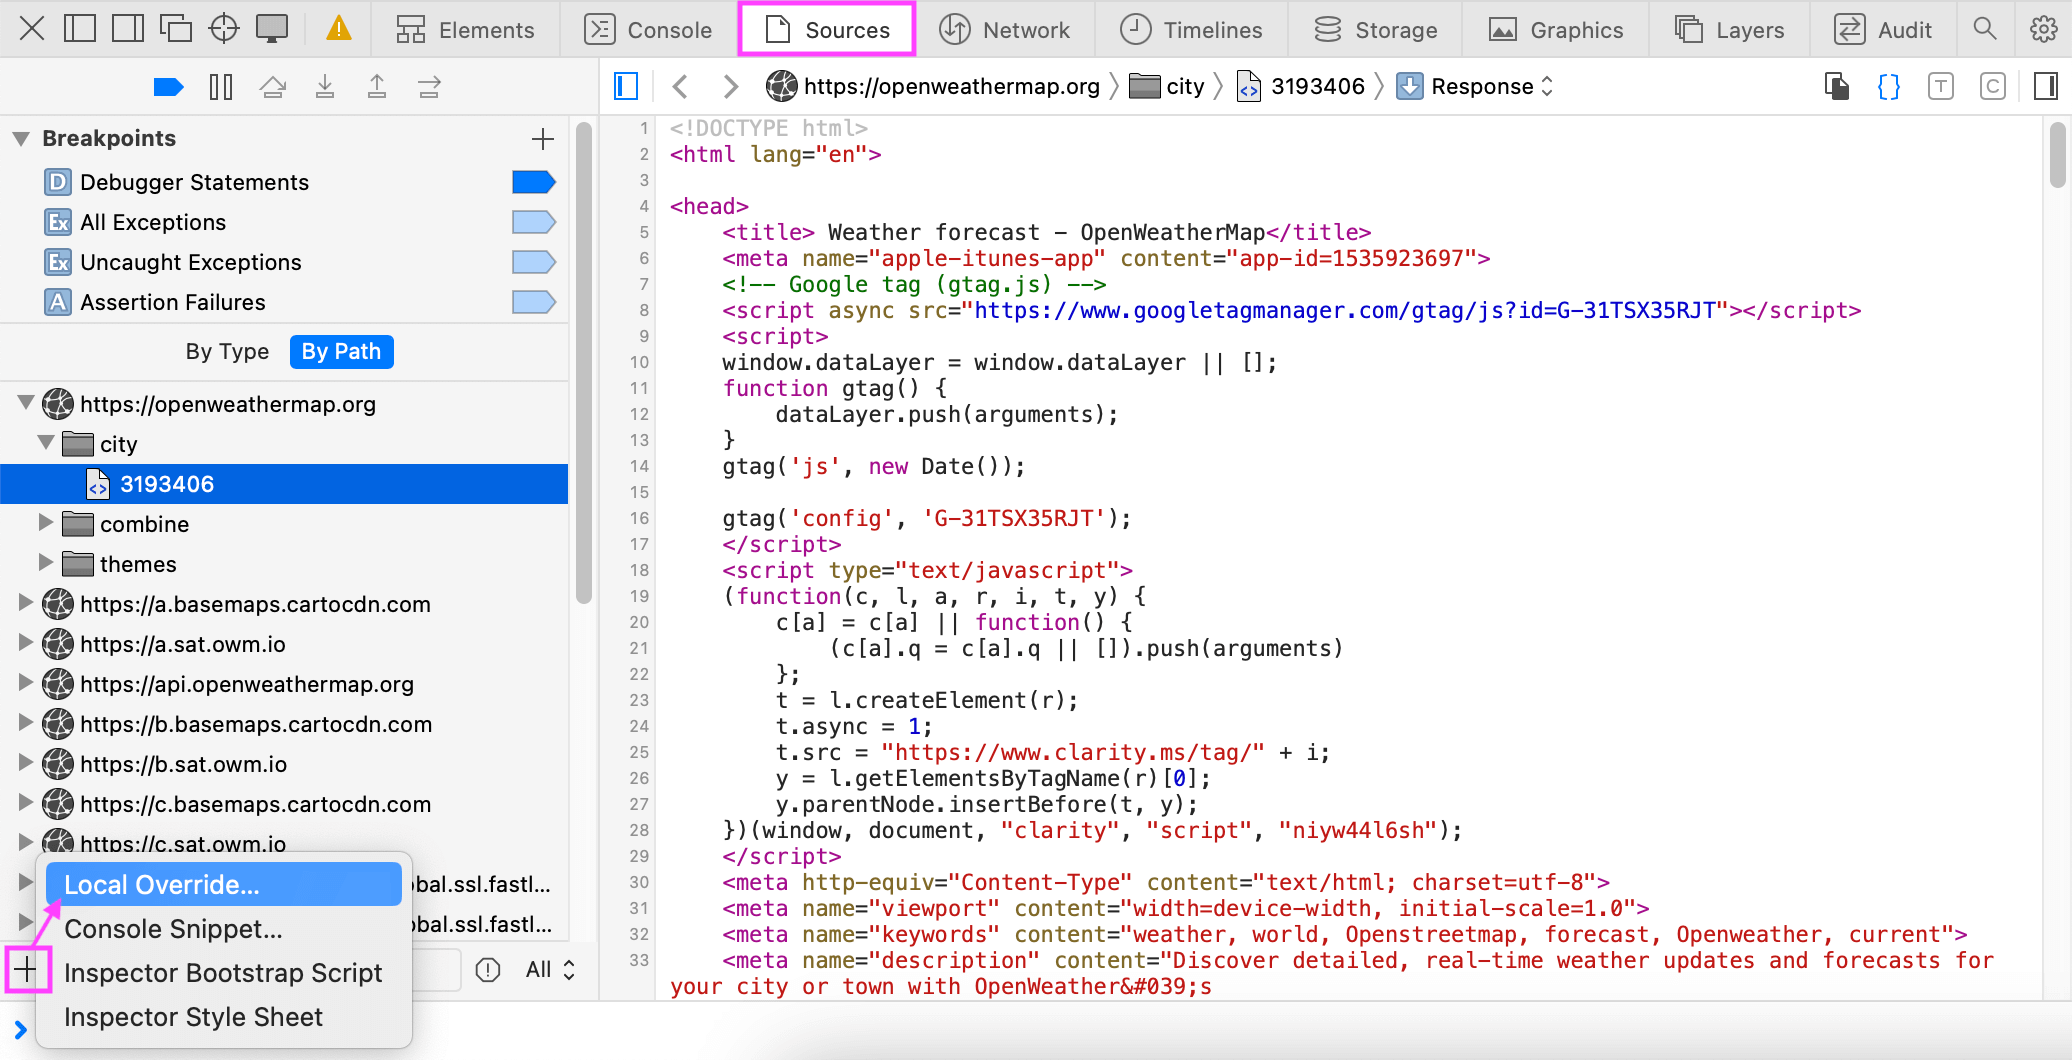
Task: Toggle Uncaught Exceptions breakpoint
Action: pos(534,262)
